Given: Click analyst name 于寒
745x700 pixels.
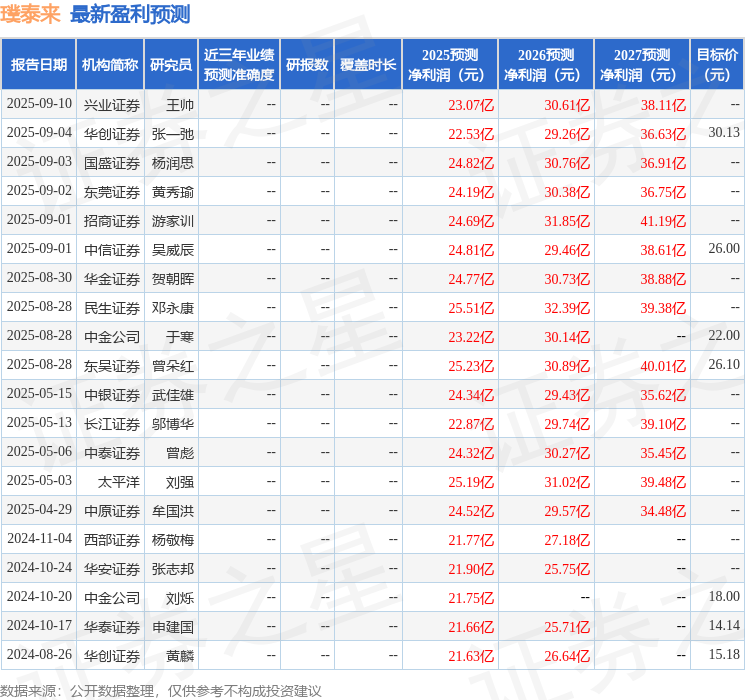Looking at the screenshot, I should [180, 337].
